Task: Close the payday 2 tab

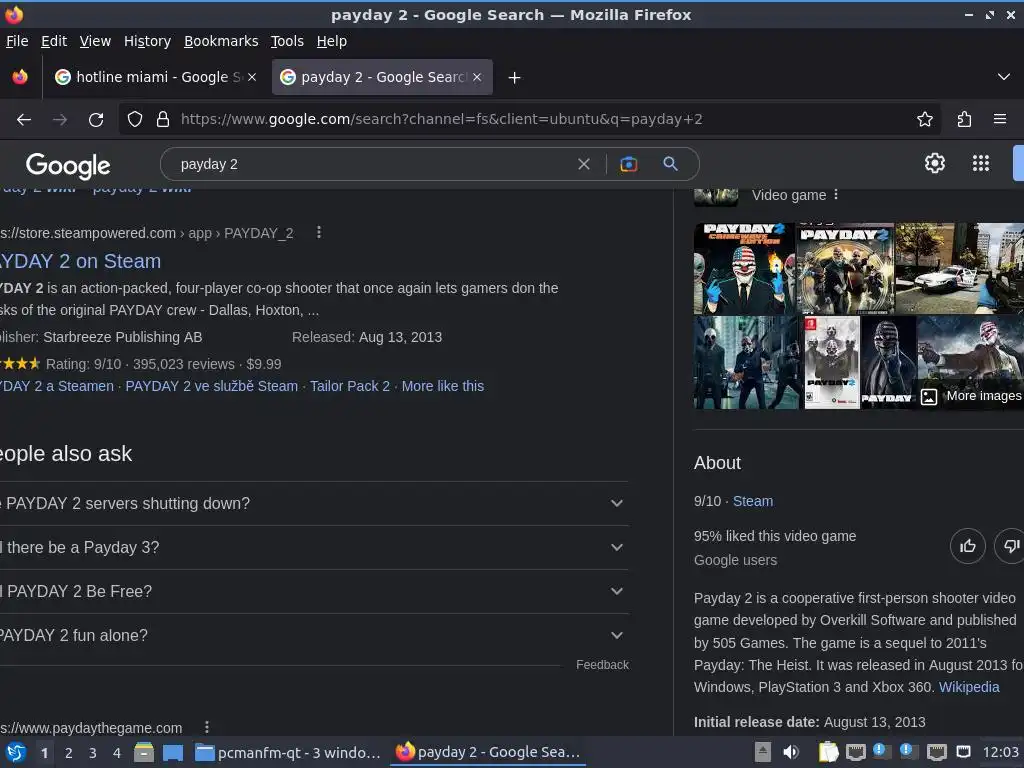Action: (x=477, y=77)
